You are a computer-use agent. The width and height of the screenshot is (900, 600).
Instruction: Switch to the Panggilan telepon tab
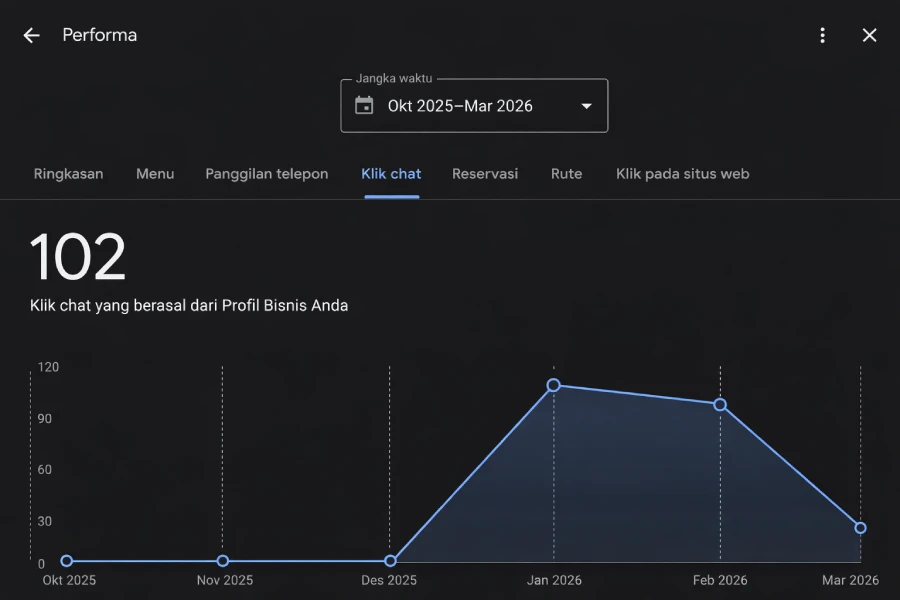[x=267, y=174]
